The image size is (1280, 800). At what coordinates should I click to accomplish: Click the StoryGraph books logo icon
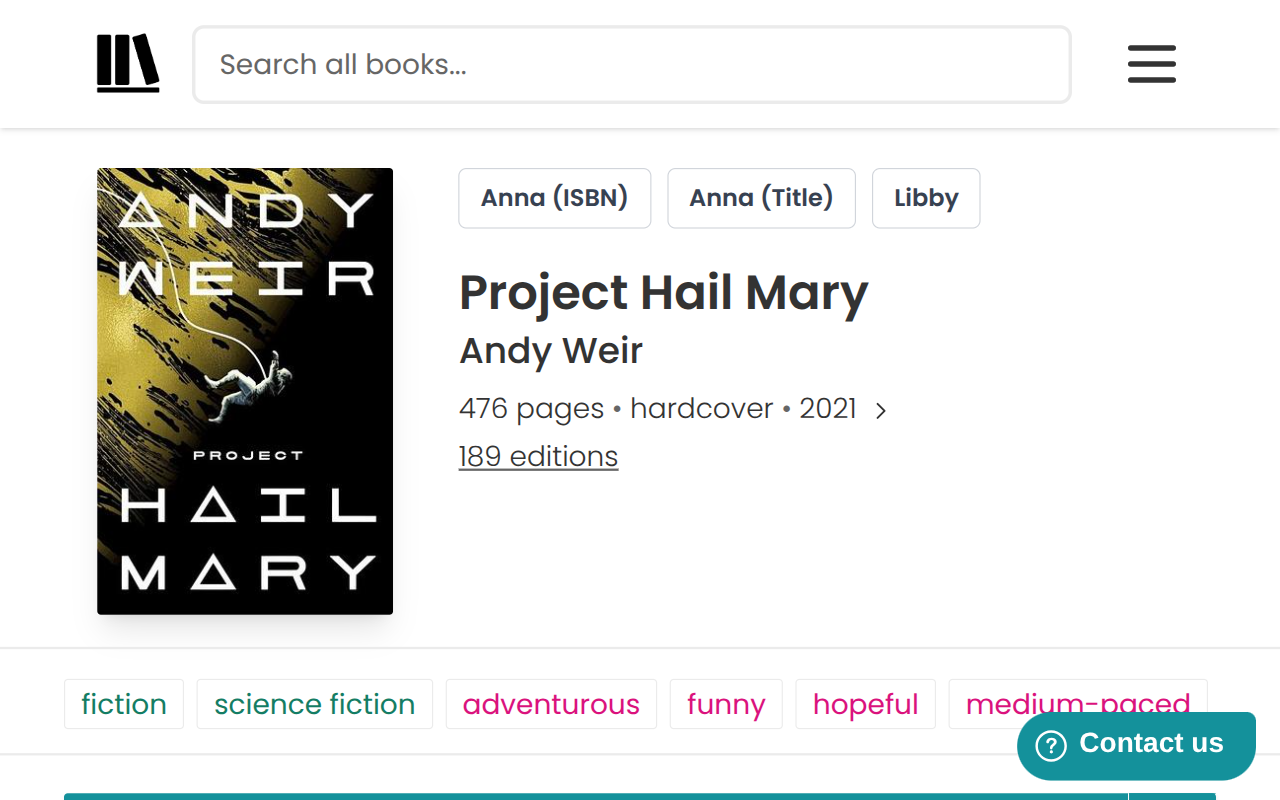[x=128, y=64]
